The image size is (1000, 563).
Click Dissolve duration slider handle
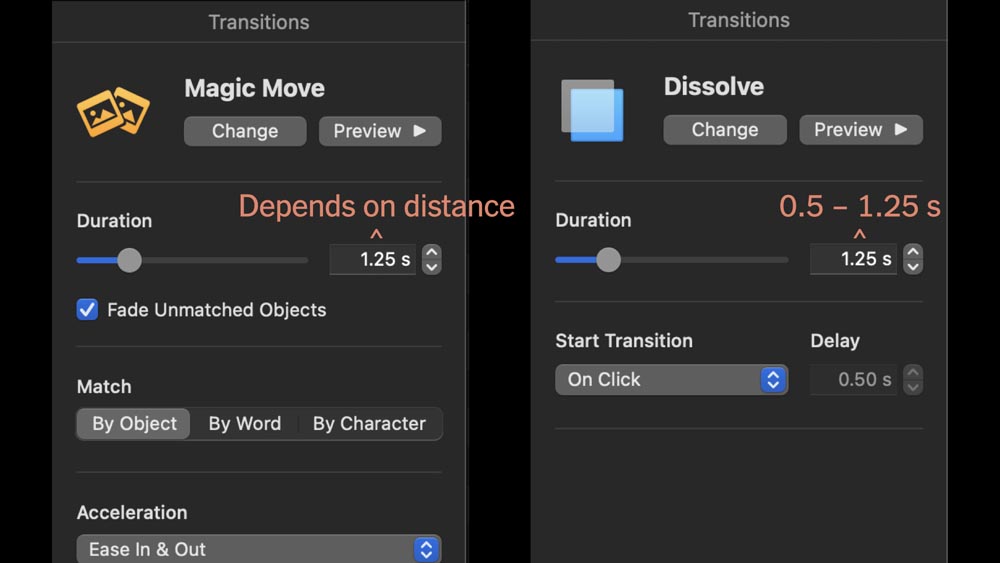coord(608,260)
